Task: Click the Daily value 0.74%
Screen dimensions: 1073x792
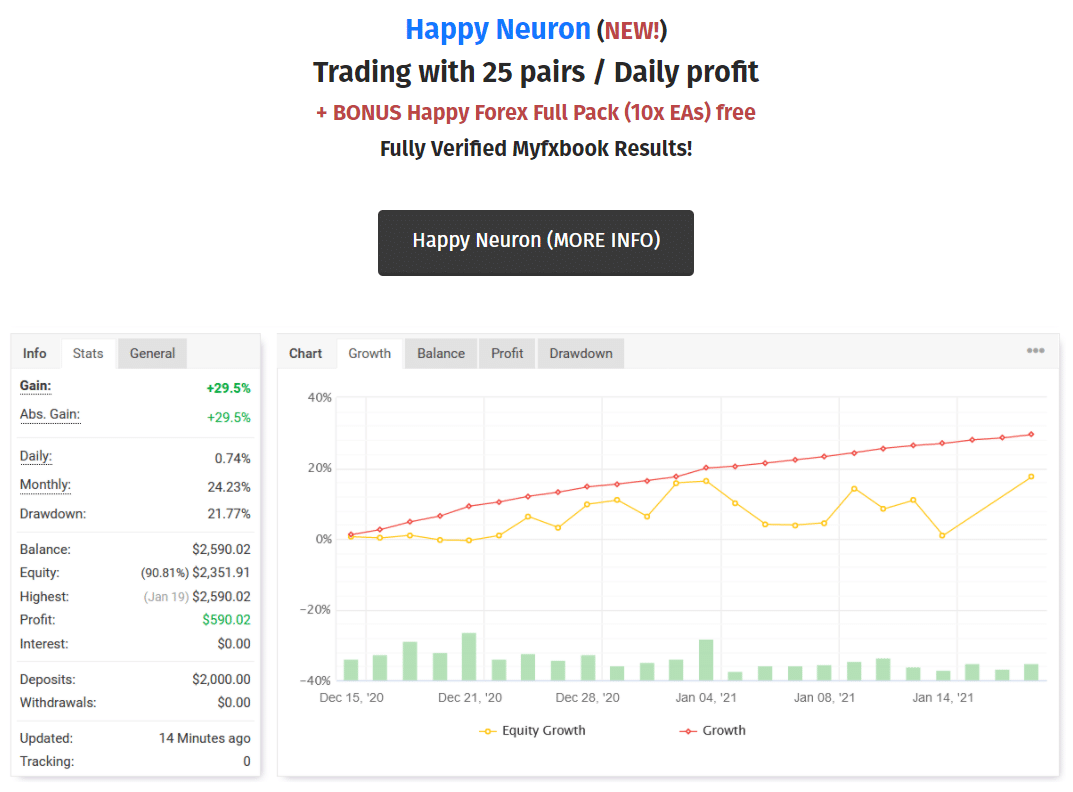Action: [233, 458]
